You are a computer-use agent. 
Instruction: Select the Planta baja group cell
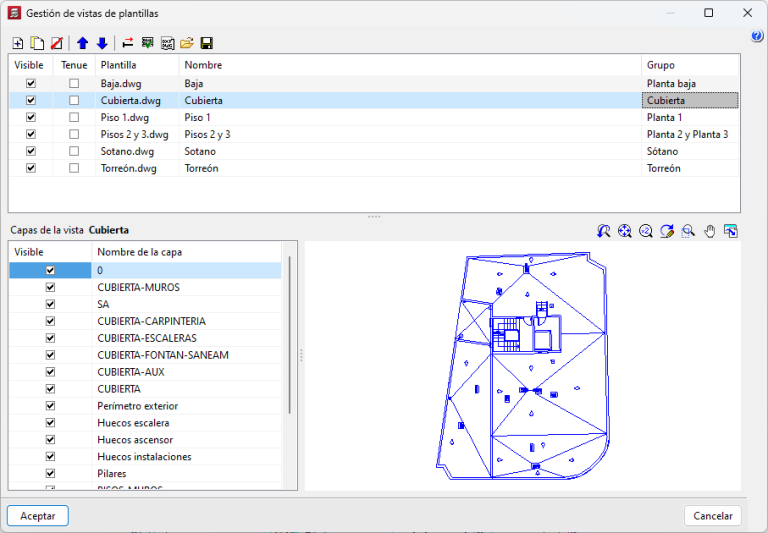tap(690, 83)
